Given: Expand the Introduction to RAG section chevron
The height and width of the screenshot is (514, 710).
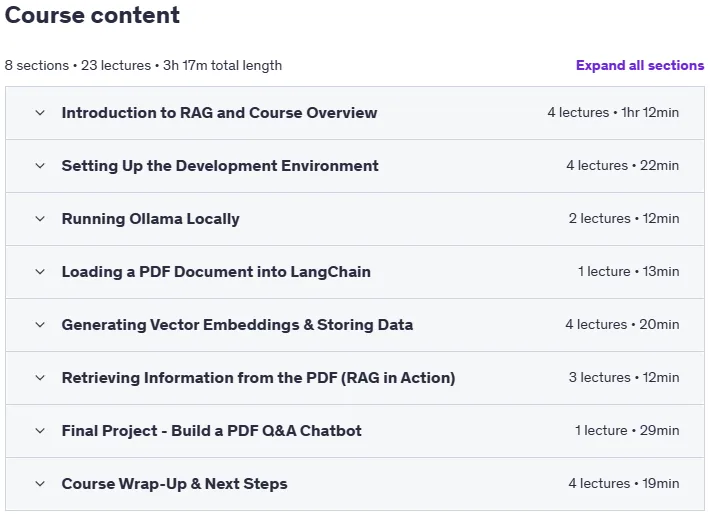Looking at the screenshot, I should [x=40, y=113].
